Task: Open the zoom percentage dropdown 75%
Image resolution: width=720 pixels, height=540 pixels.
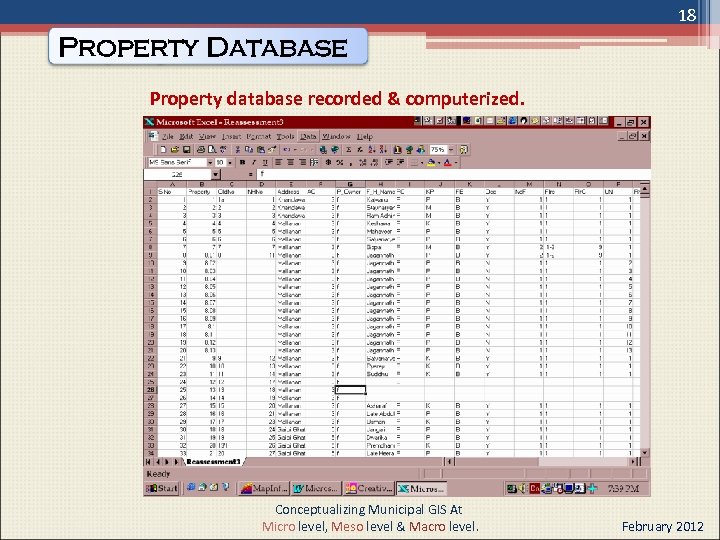Action: pyautogui.click(x=451, y=150)
